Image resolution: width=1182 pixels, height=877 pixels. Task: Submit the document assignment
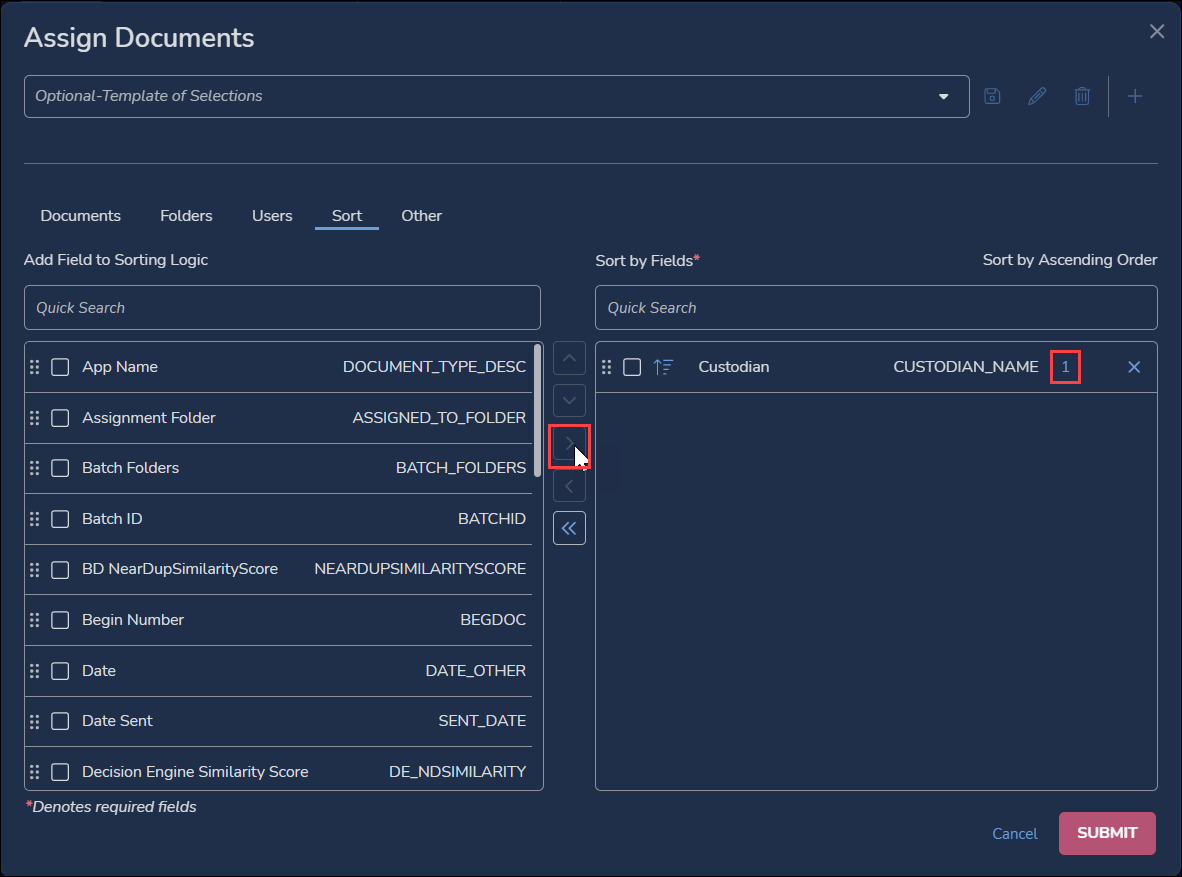point(1107,833)
